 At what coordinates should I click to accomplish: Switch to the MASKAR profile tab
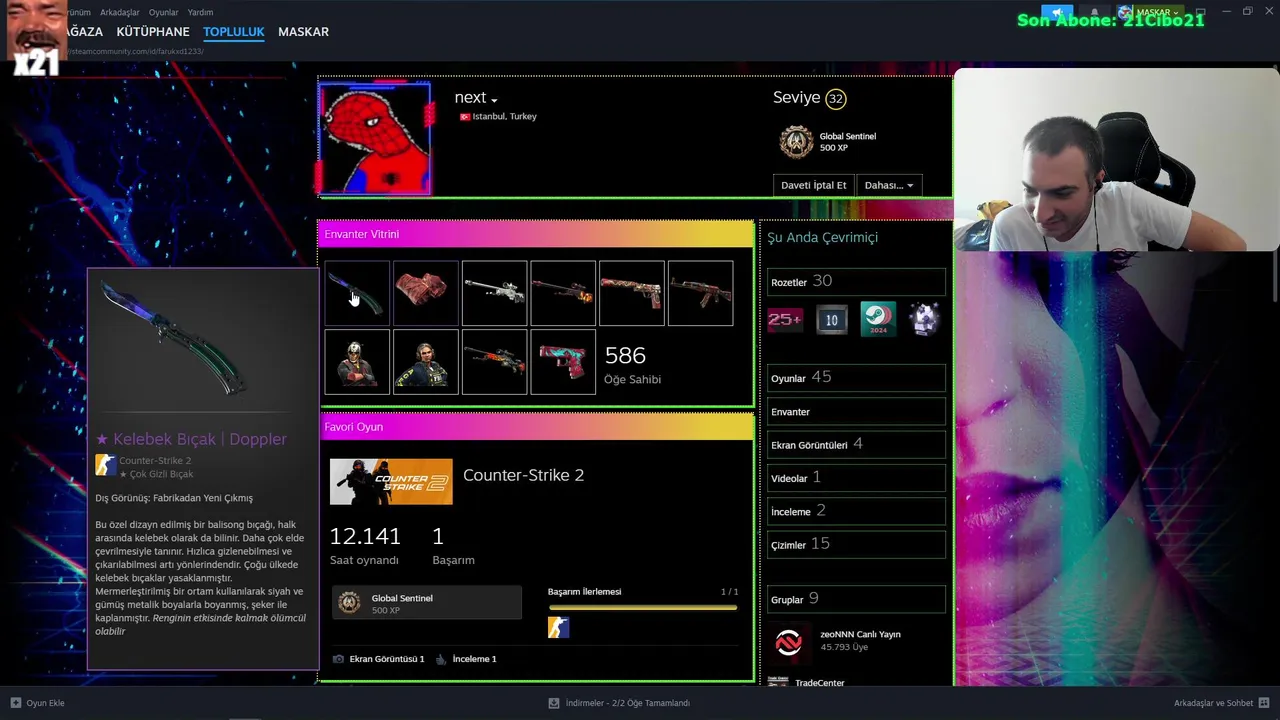click(303, 32)
